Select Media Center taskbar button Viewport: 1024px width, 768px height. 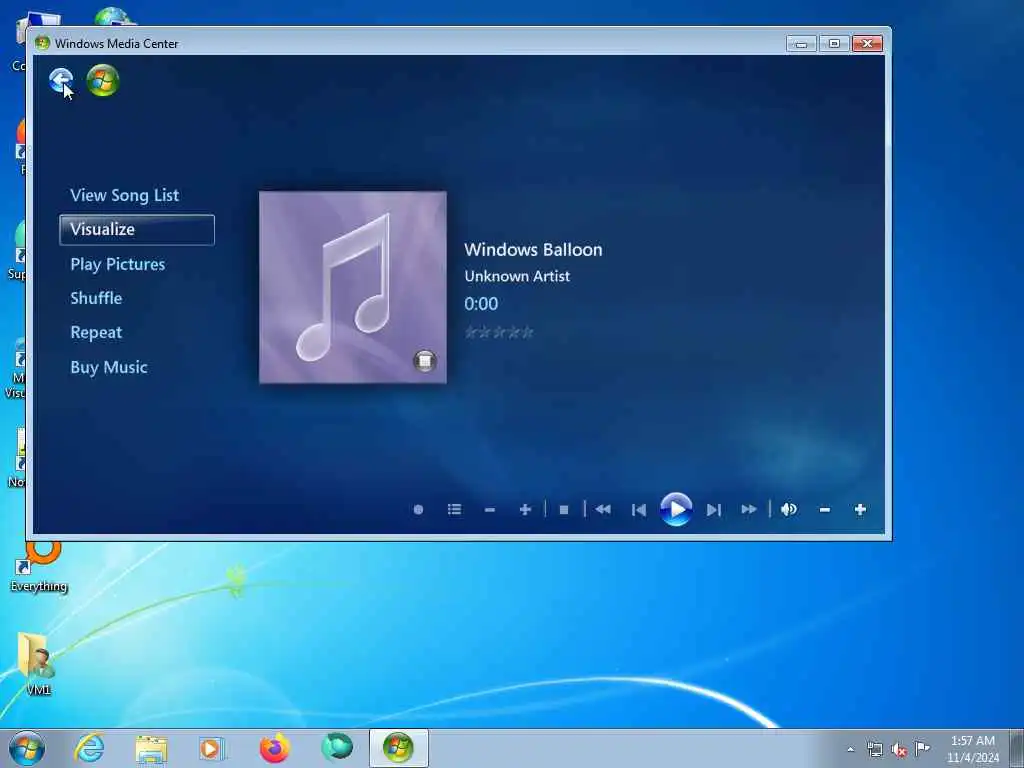398,748
